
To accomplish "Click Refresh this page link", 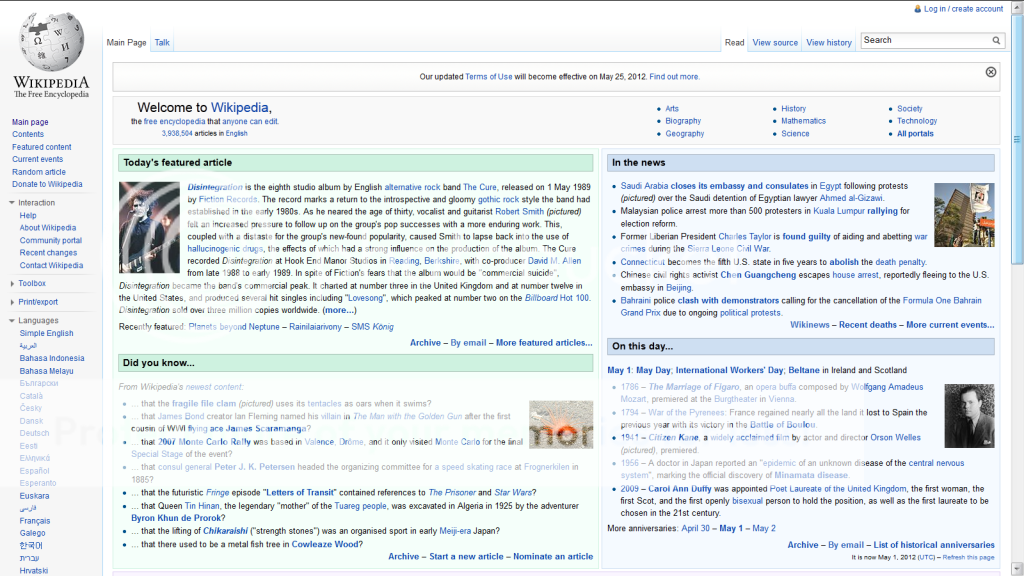I will click(x=968, y=557).
